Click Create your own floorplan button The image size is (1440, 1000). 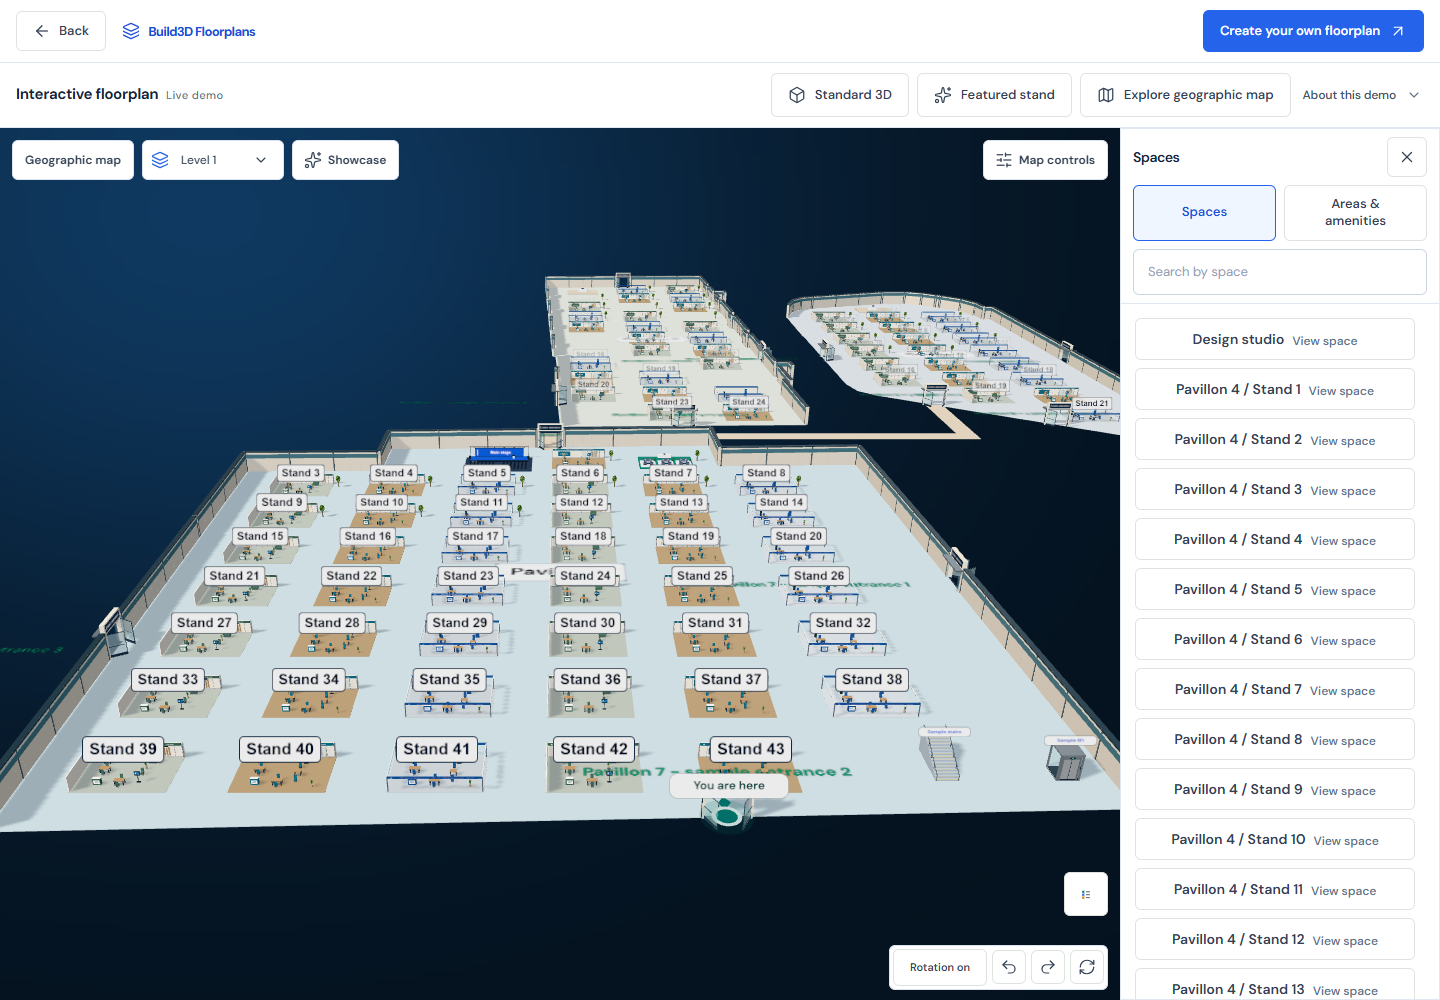(1313, 31)
